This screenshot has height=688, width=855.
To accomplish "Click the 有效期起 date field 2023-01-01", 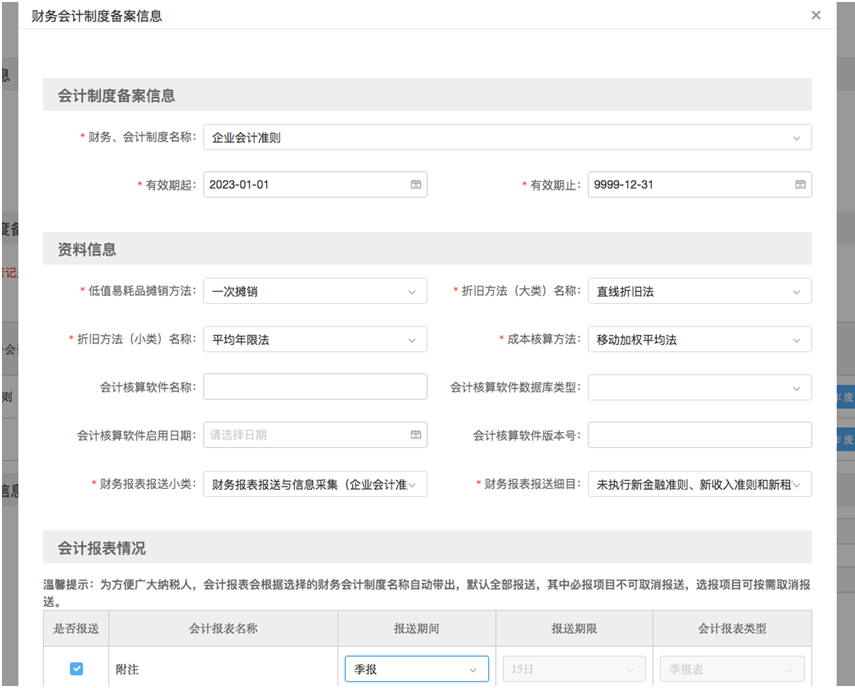I will (300, 185).
